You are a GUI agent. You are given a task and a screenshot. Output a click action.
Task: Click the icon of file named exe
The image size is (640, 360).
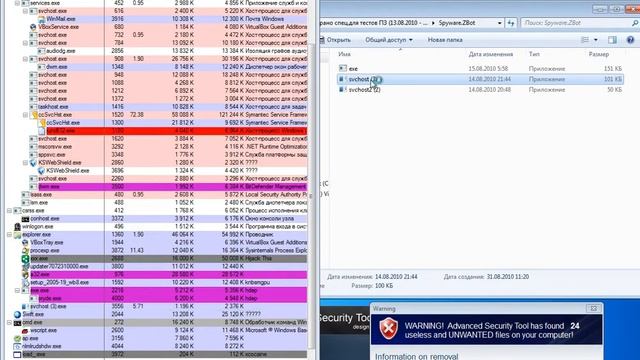pos(343,69)
